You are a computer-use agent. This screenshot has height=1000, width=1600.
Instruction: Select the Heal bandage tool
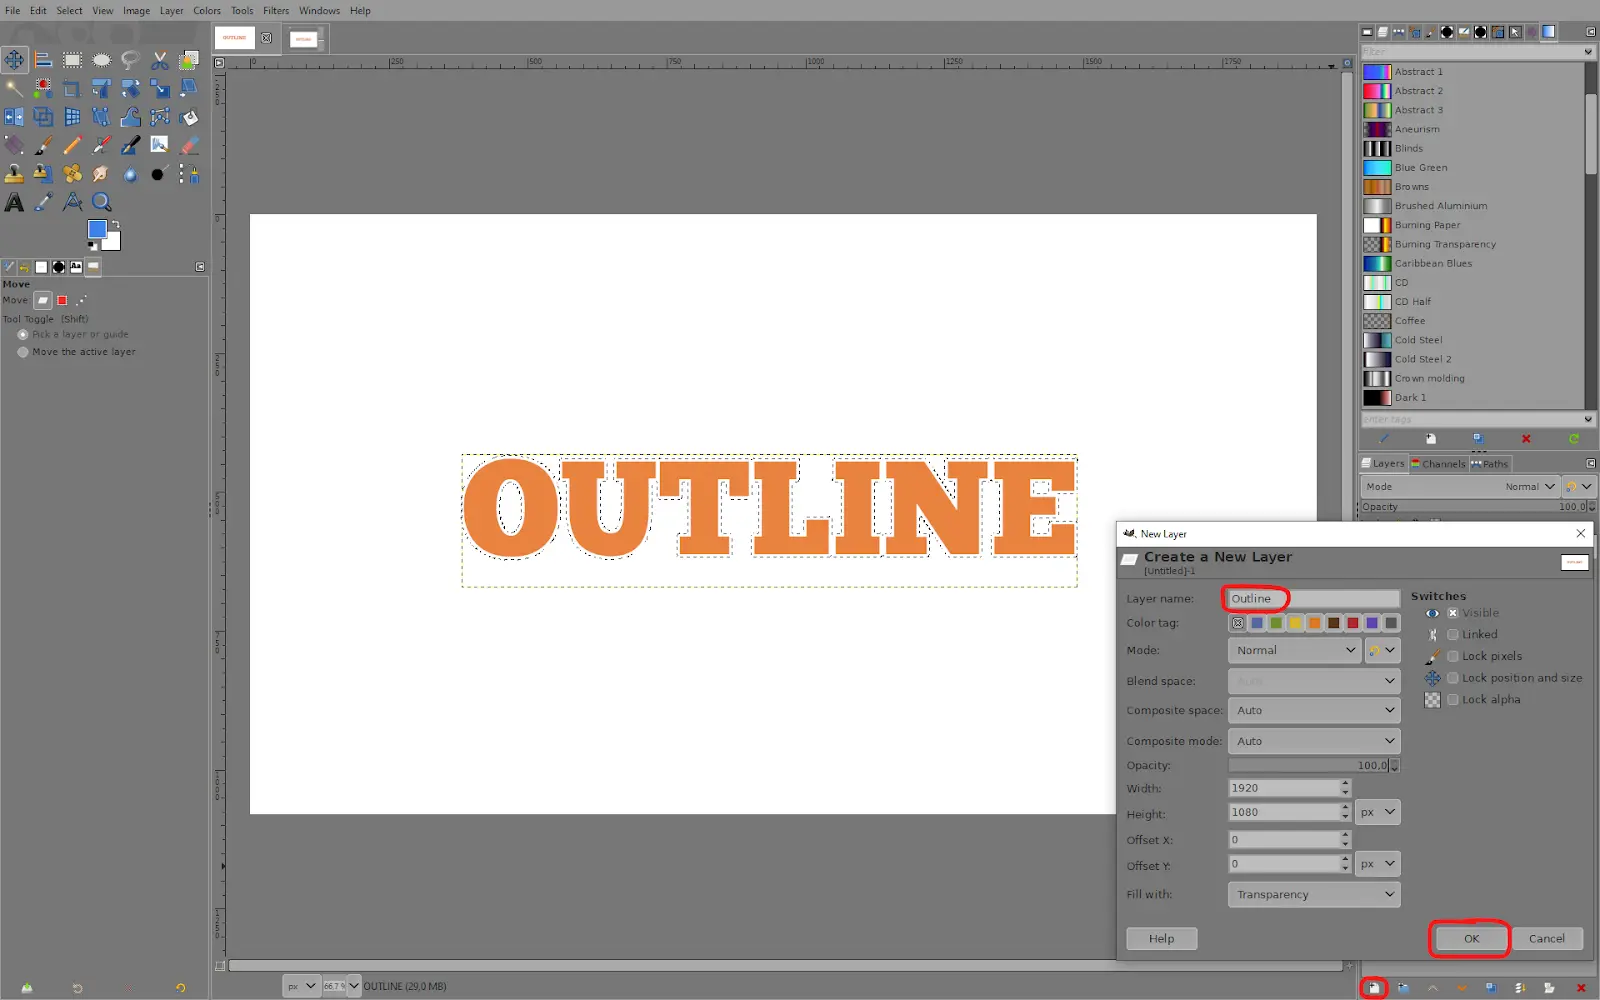[72, 174]
